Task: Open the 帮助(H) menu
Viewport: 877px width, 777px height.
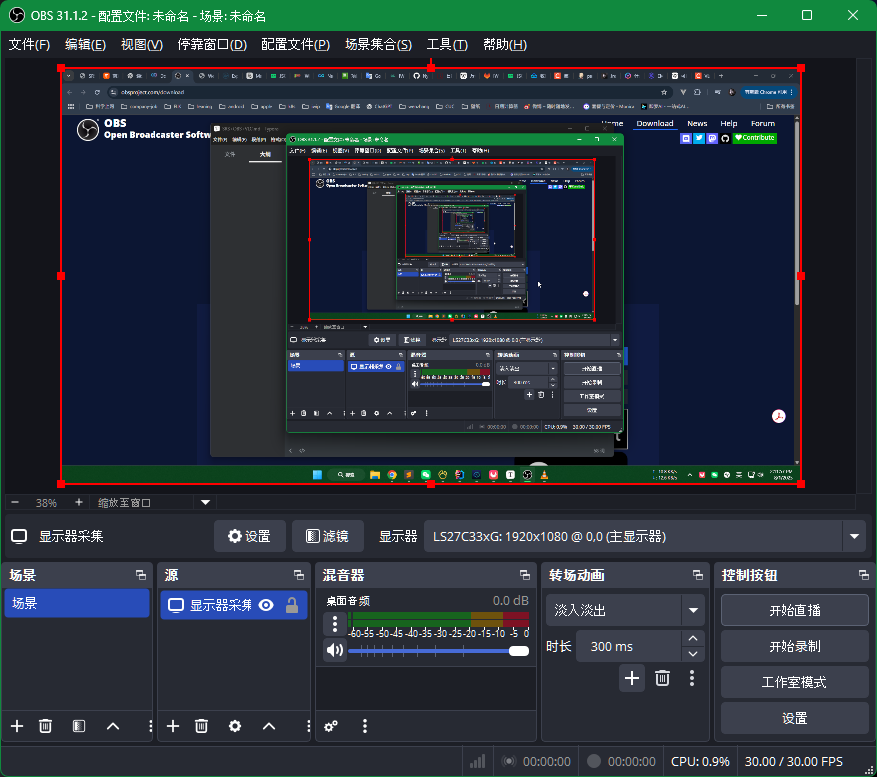Action: click(x=504, y=45)
